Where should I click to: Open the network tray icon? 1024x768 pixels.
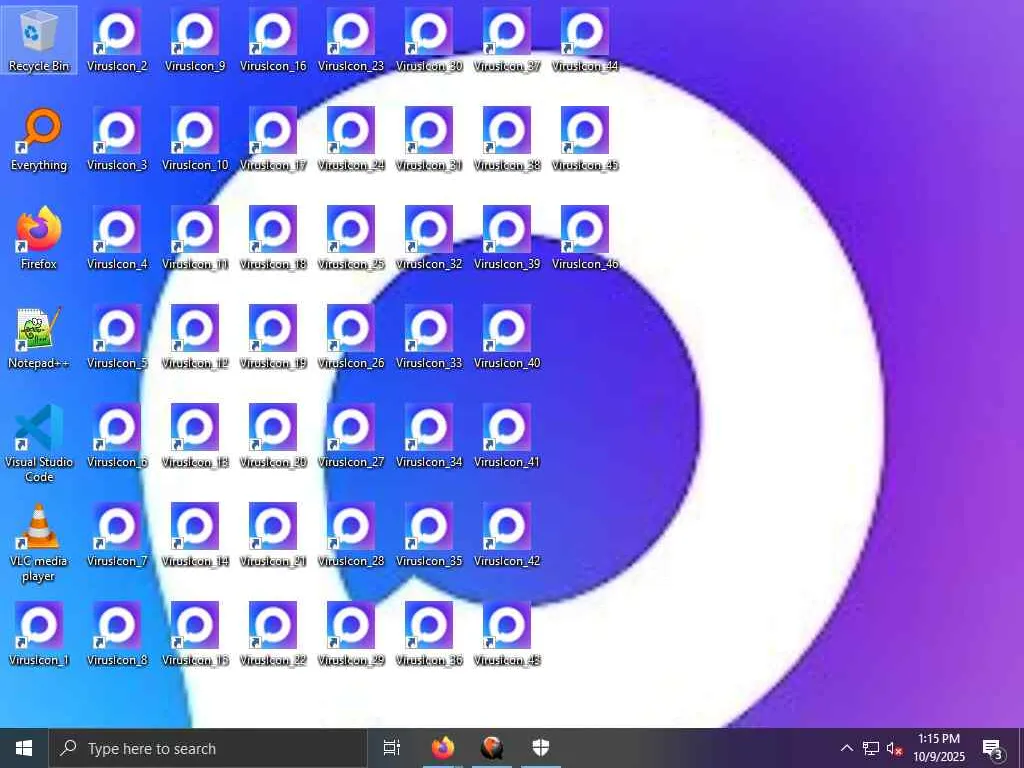click(x=871, y=749)
